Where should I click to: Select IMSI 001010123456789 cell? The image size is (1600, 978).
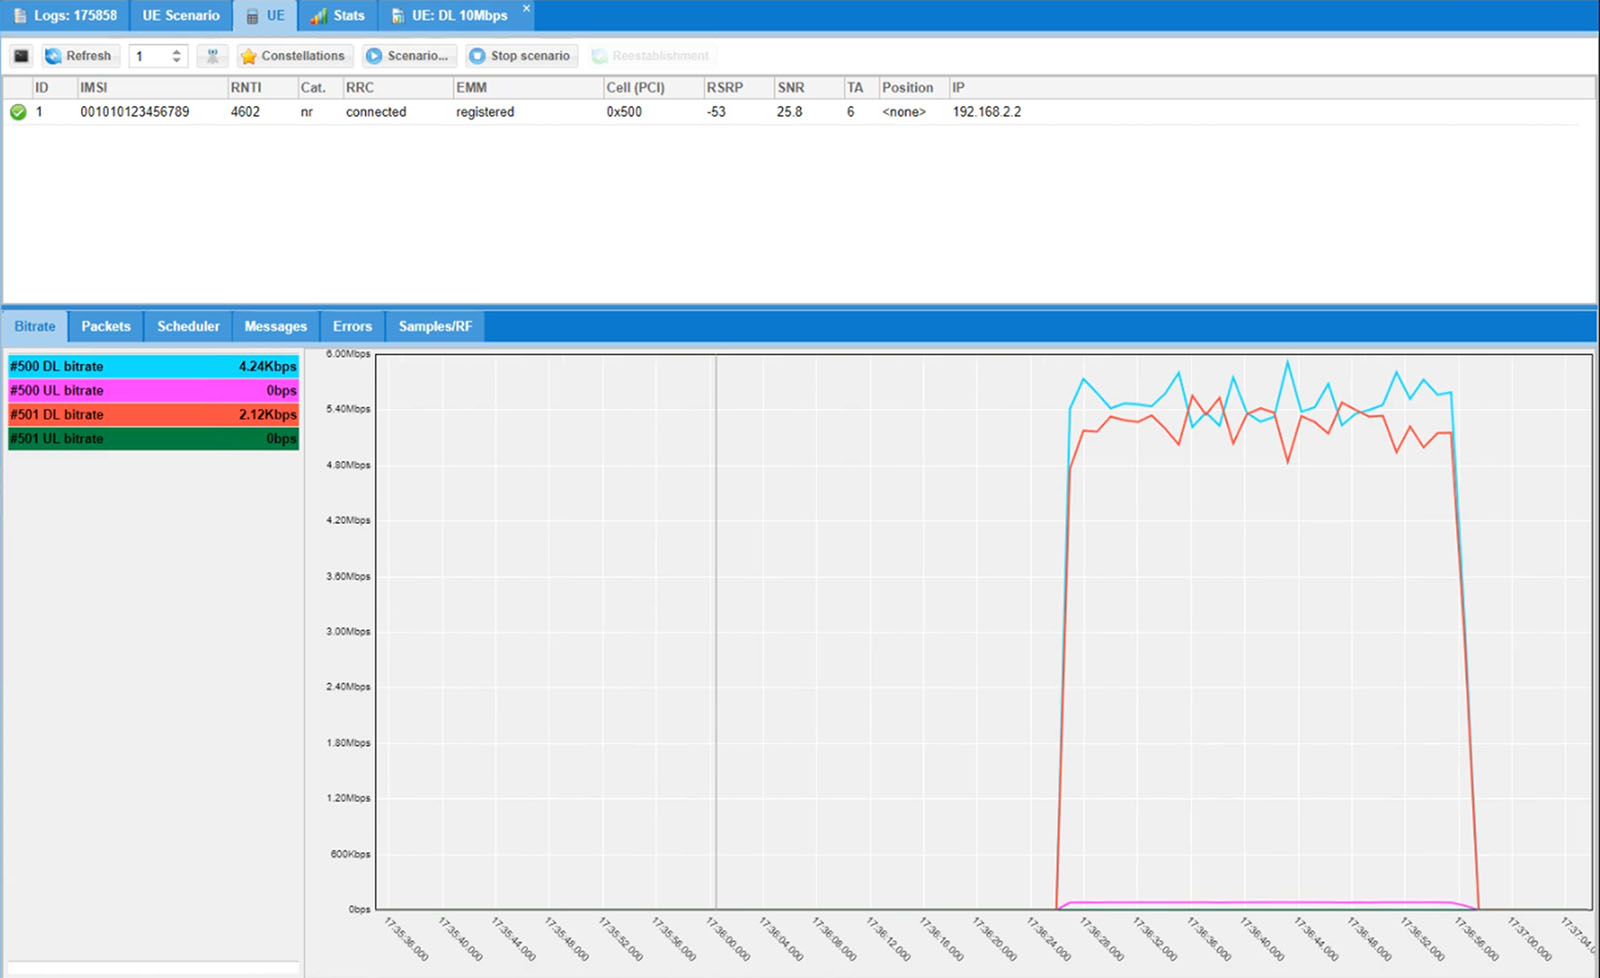(x=135, y=112)
